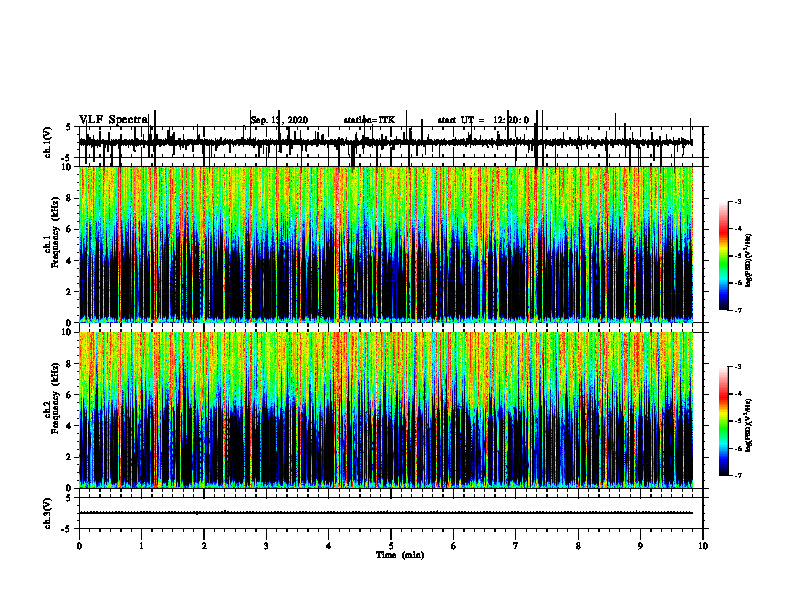This screenshot has height=612, width=792.
Task: Click the time axis tick label '0'
Action: 79,546
